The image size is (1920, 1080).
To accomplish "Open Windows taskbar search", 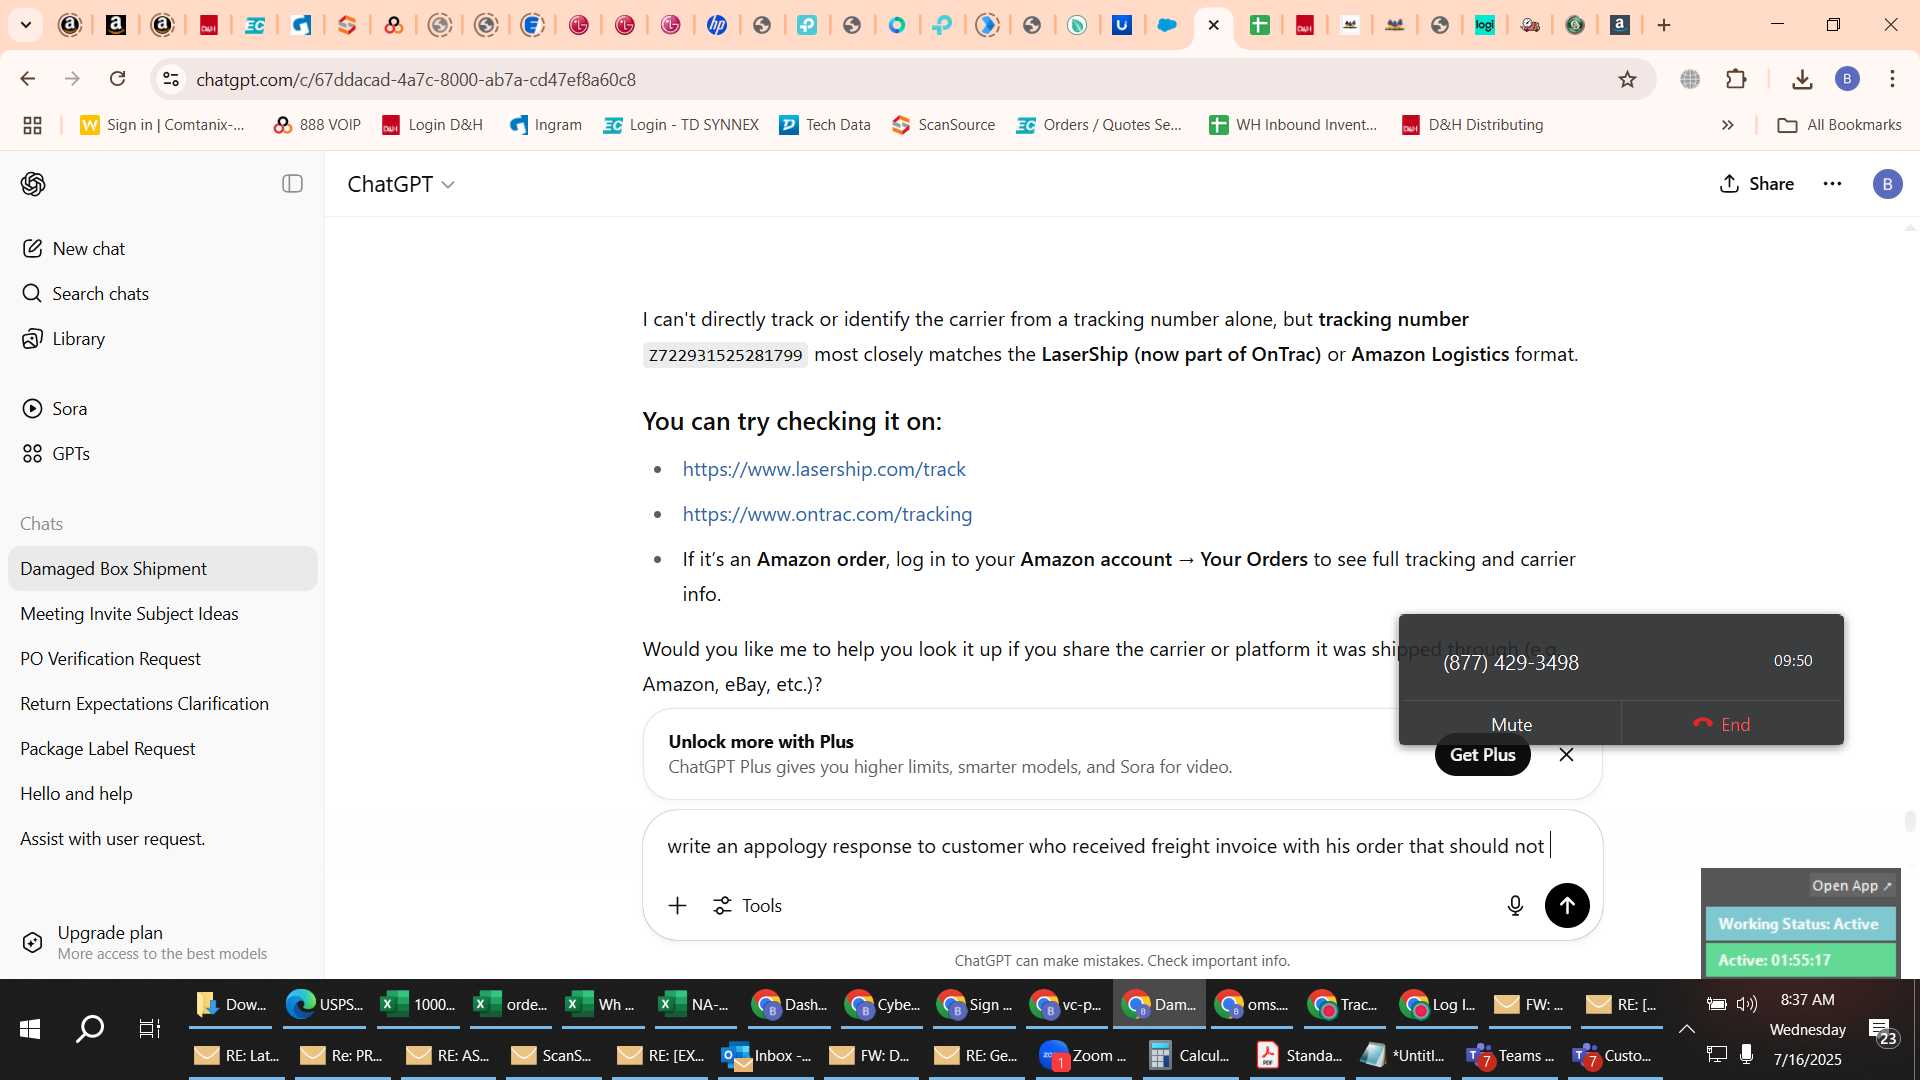I will click(x=90, y=1028).
